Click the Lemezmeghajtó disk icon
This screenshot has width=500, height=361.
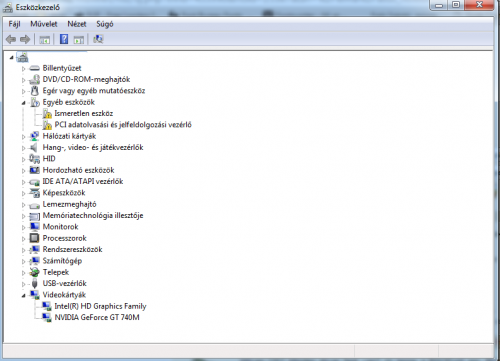(x=34, y=205)
